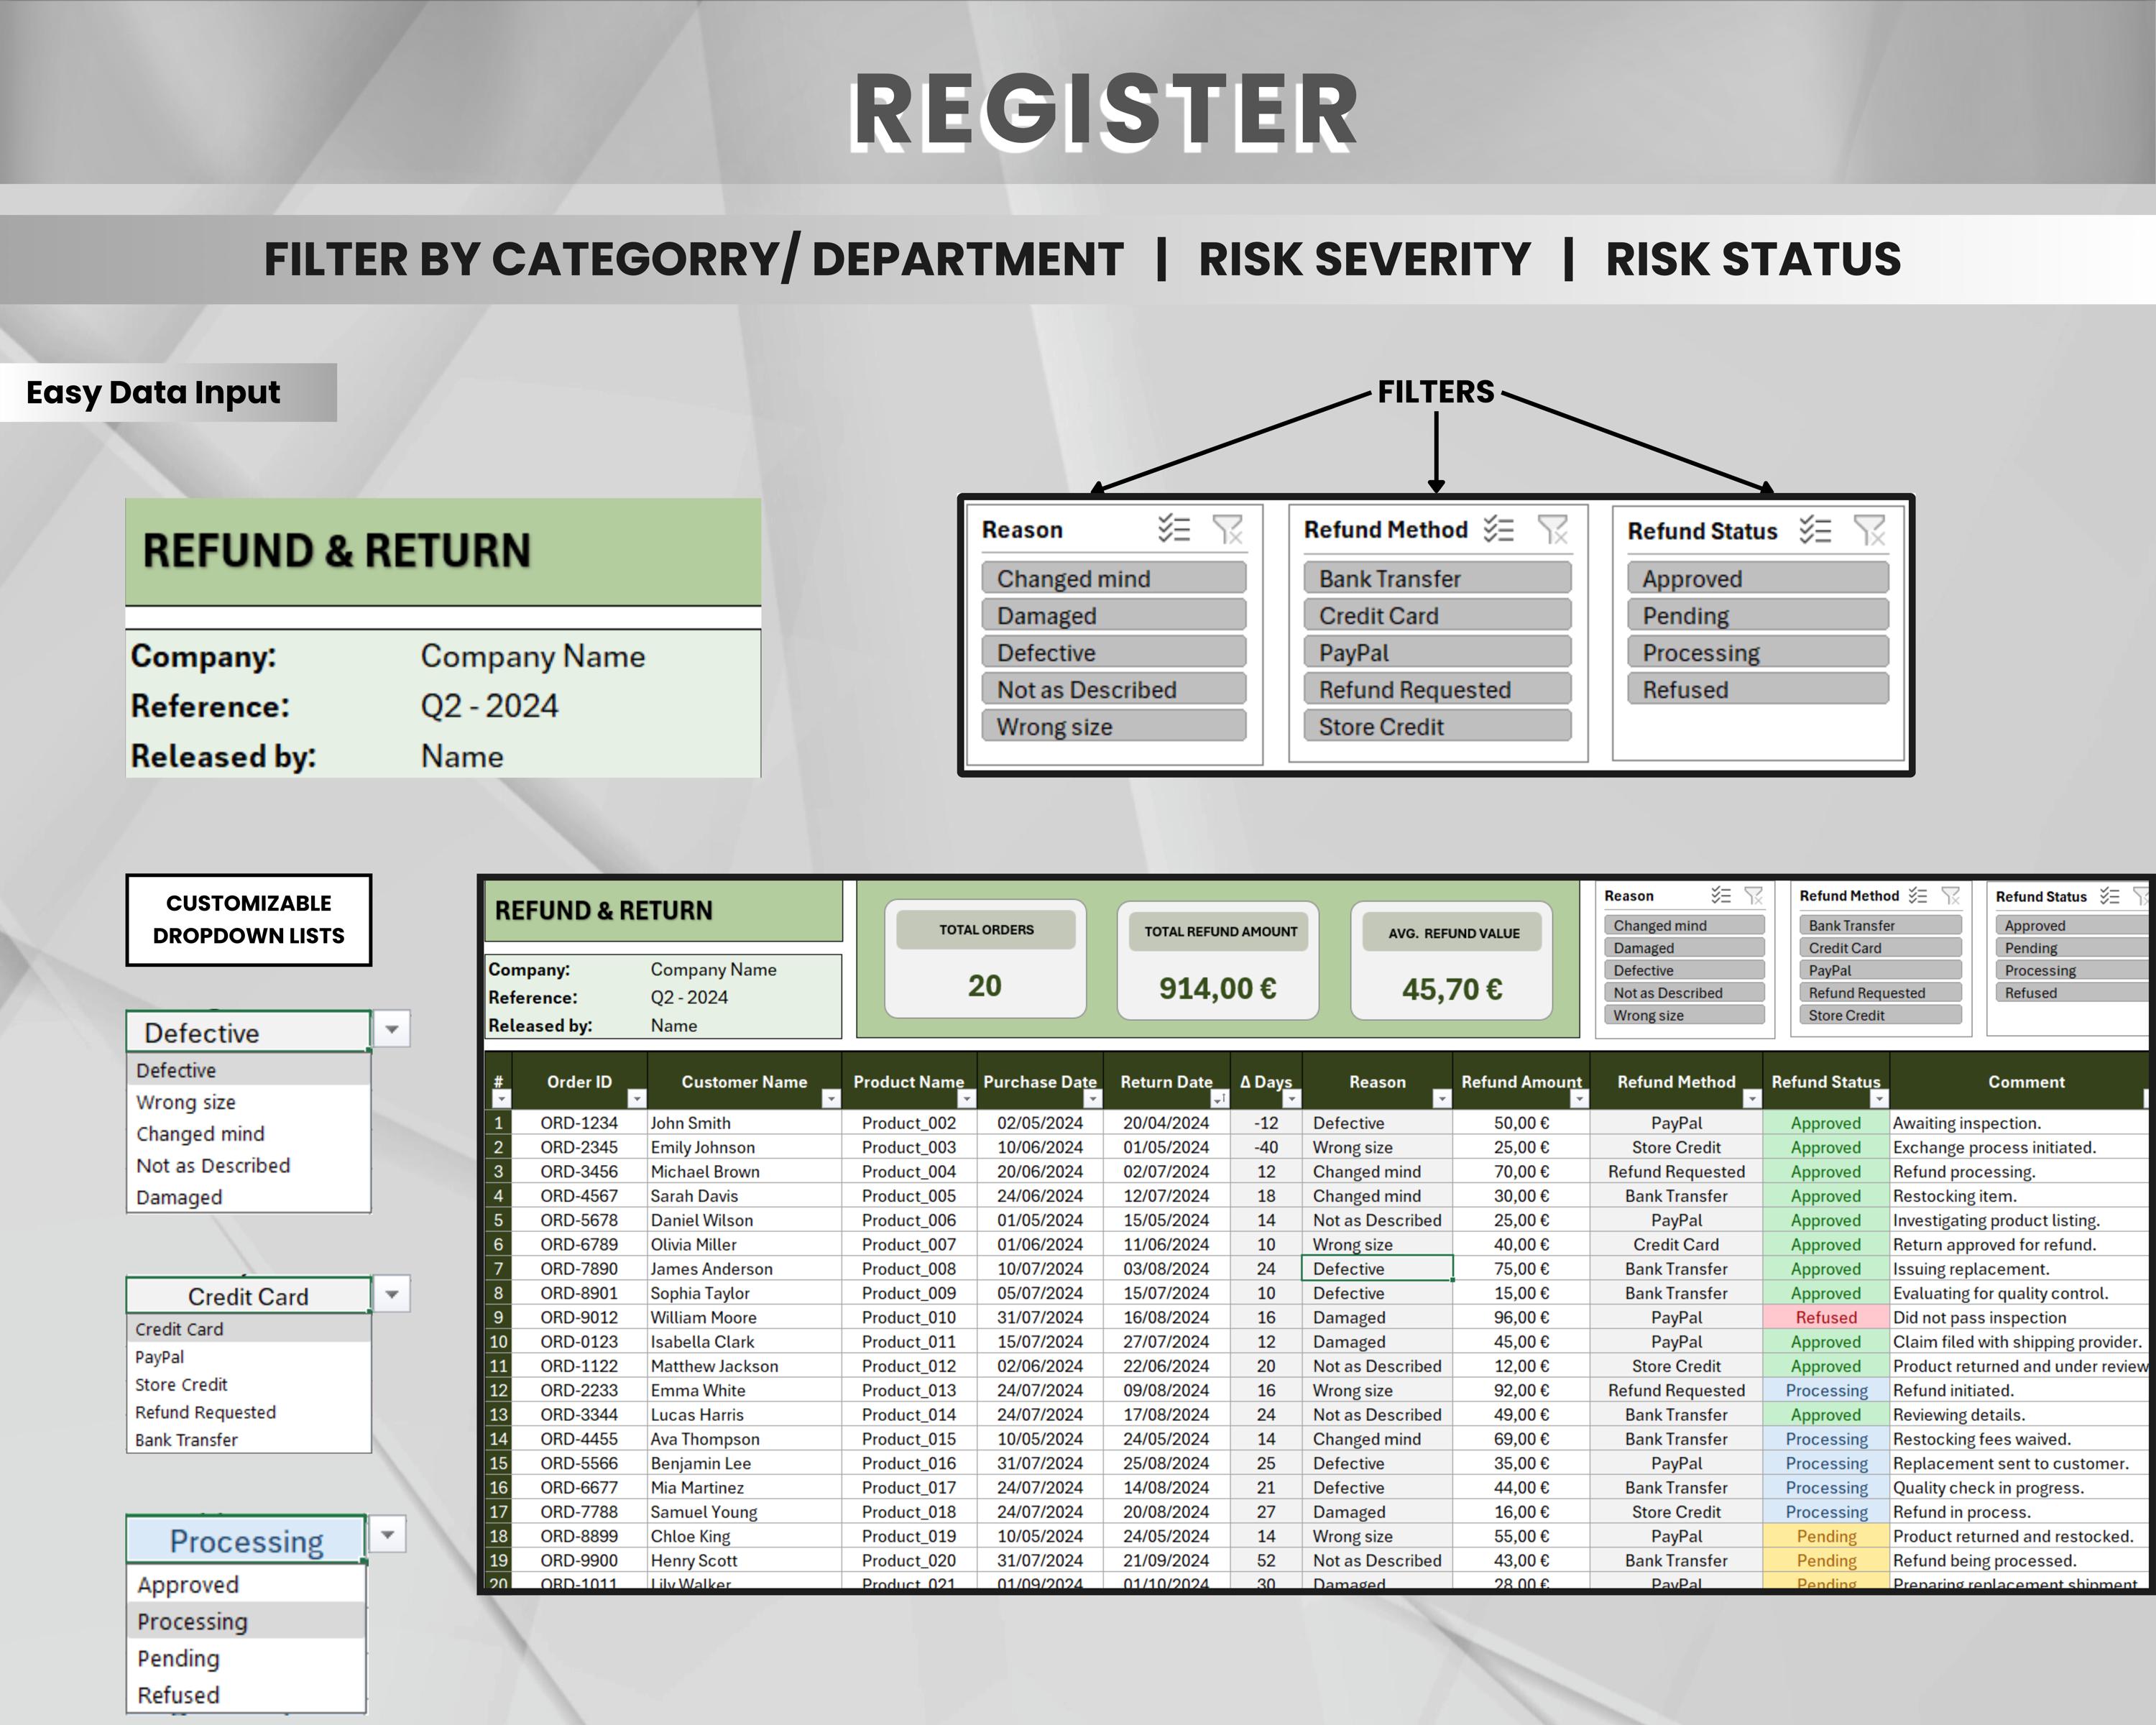Click the clear filter icon on the small Reason slicer

1755,895
